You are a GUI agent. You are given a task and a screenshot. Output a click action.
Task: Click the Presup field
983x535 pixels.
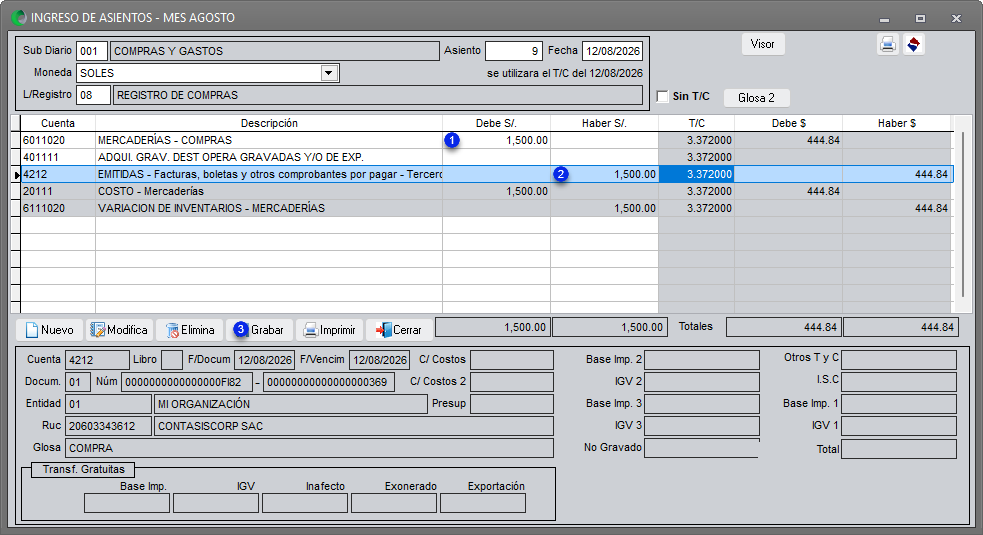(512, 404)
